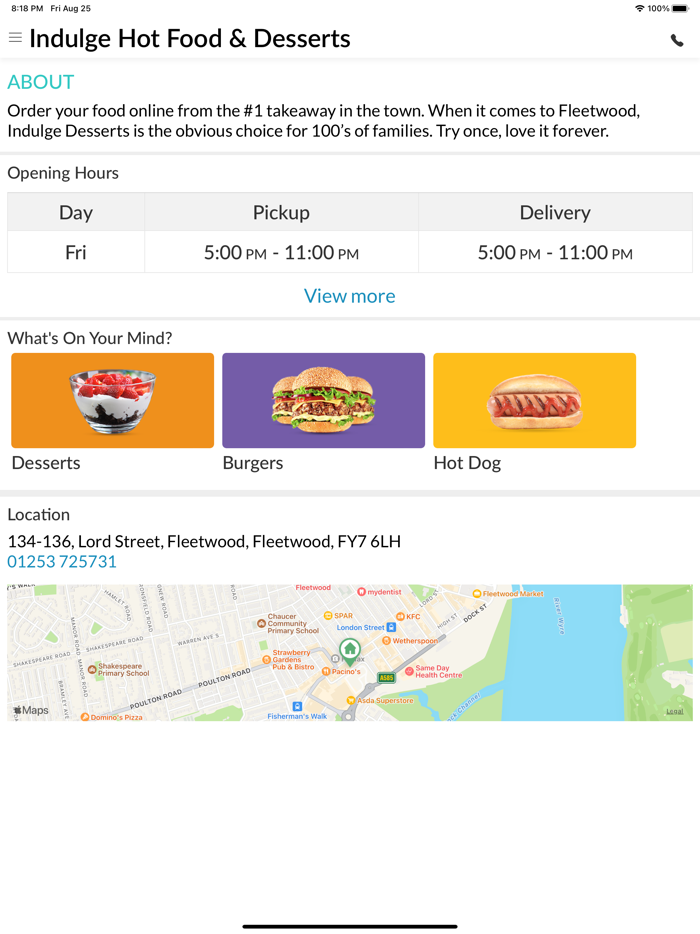Choose the Hot Dog category

(x=534, y=400)
